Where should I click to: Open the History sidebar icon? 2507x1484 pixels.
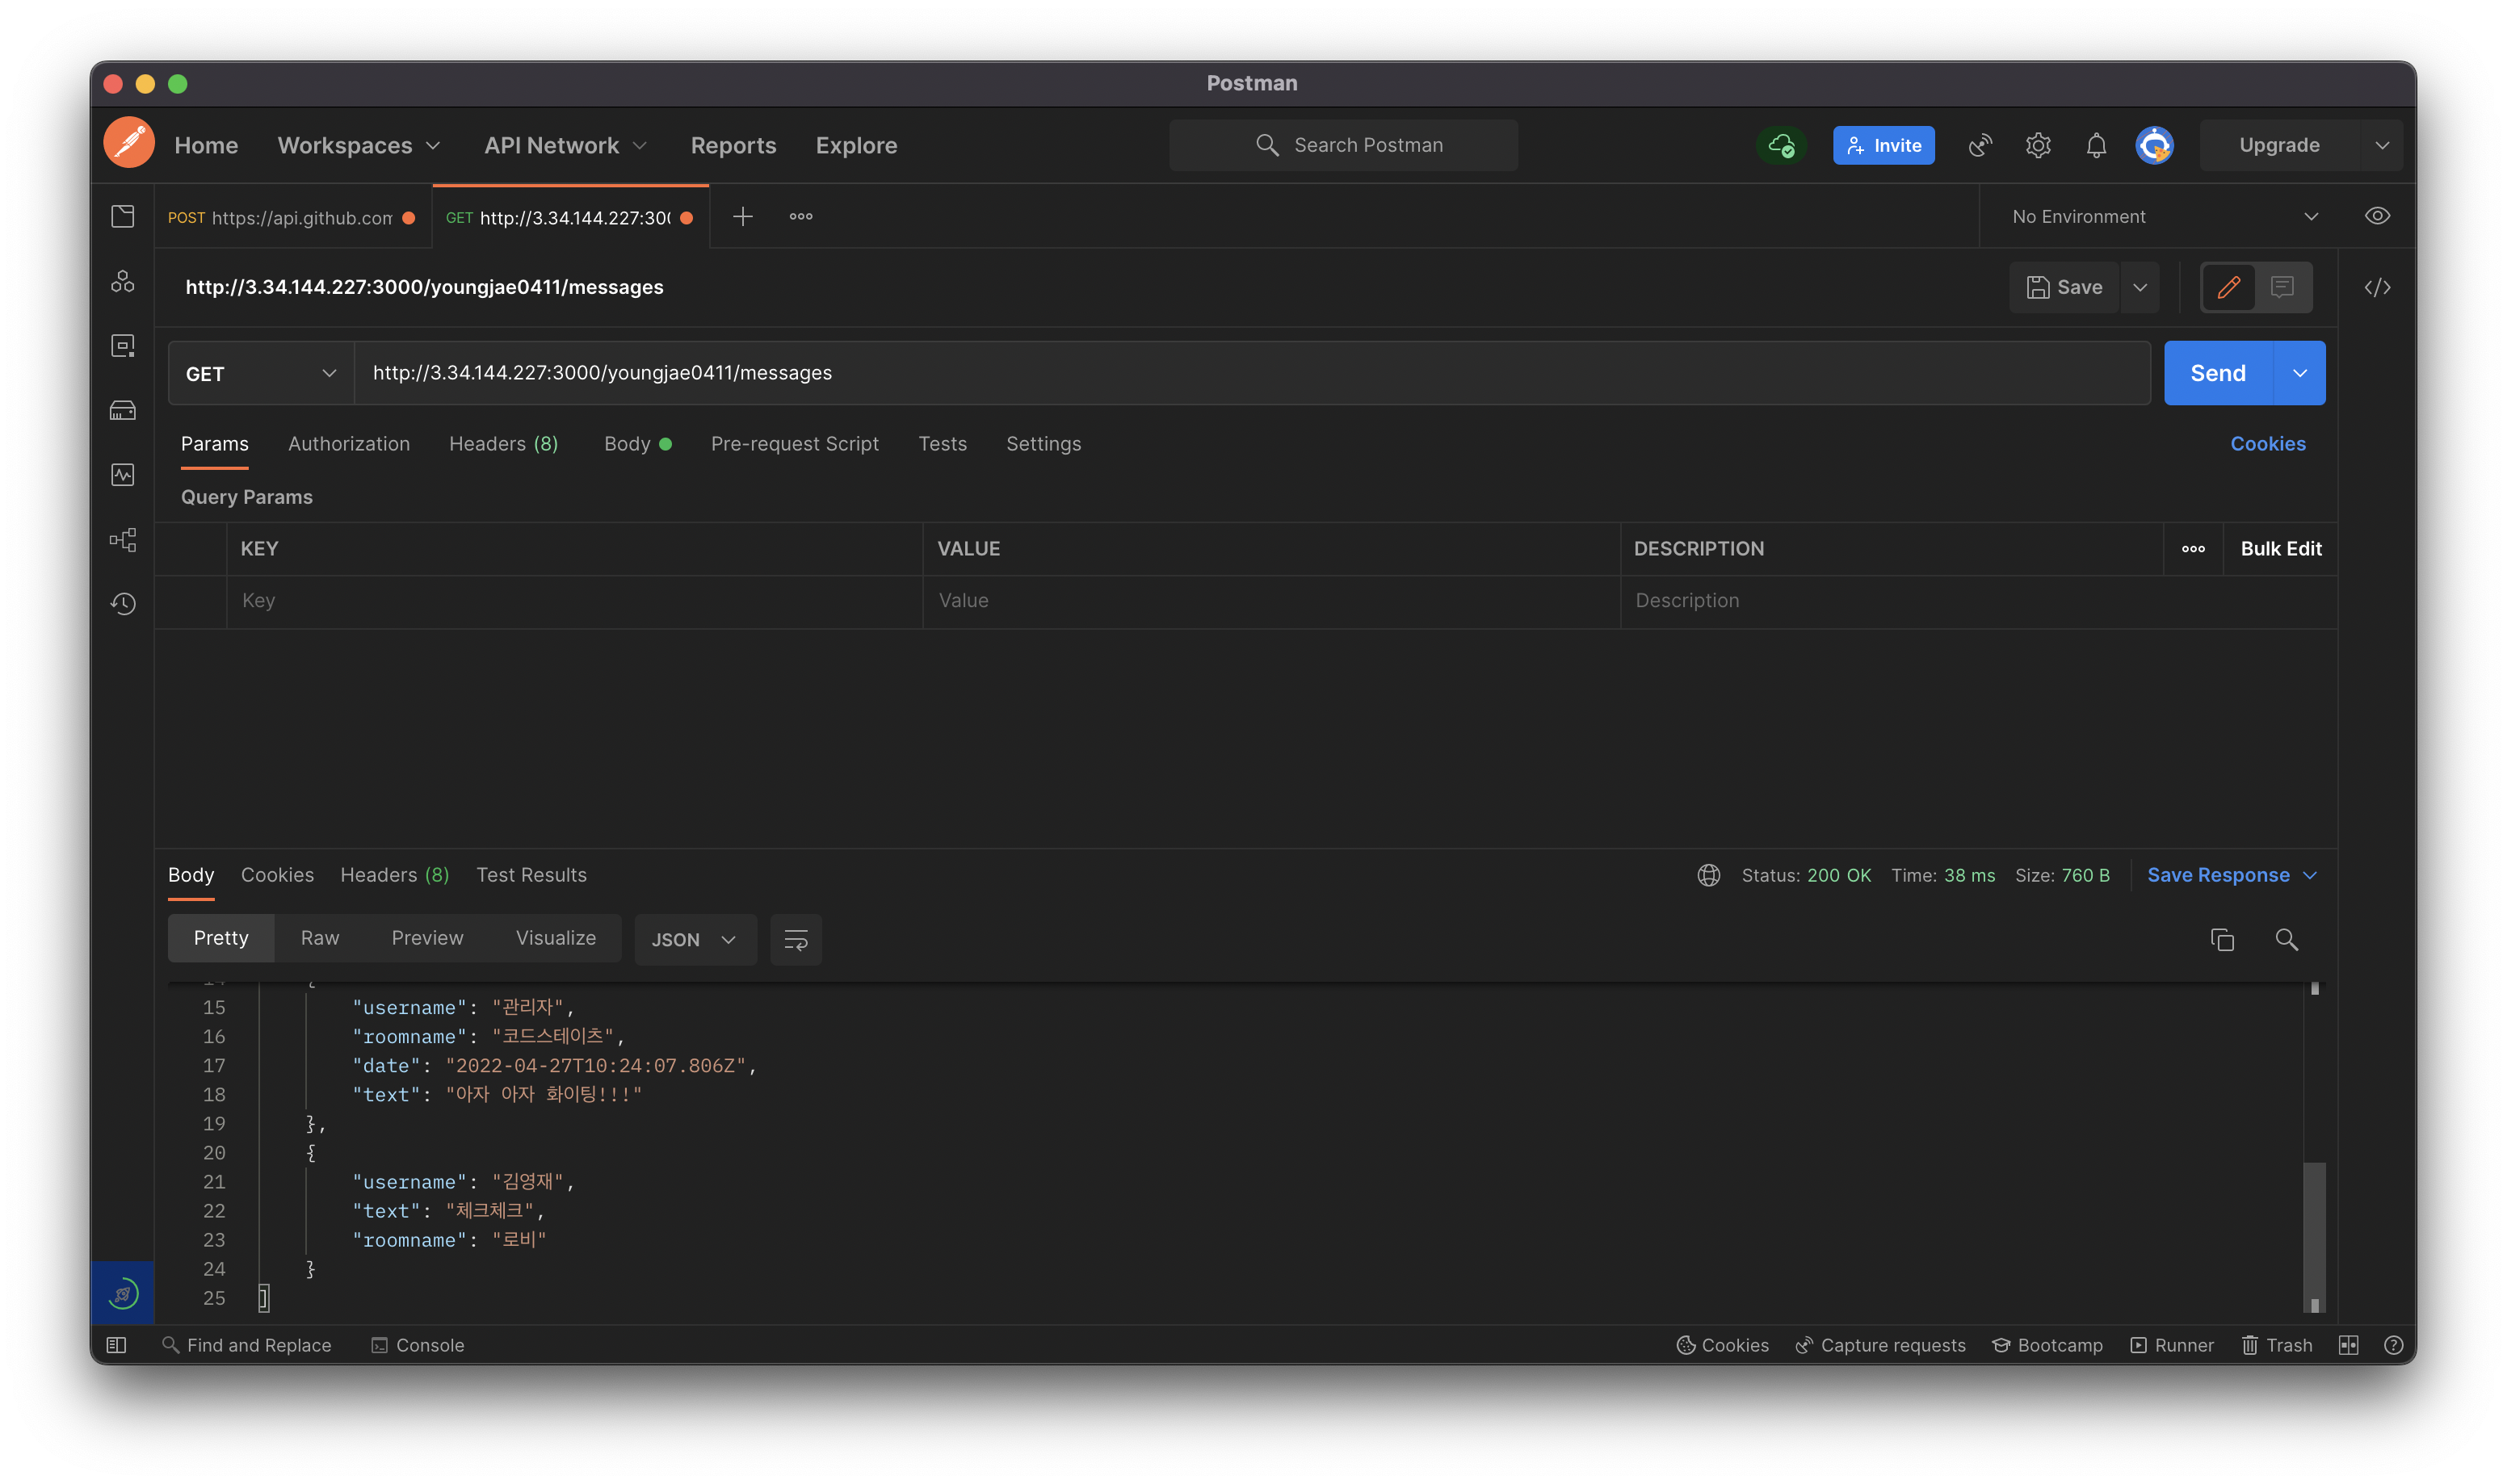point(123,604)
